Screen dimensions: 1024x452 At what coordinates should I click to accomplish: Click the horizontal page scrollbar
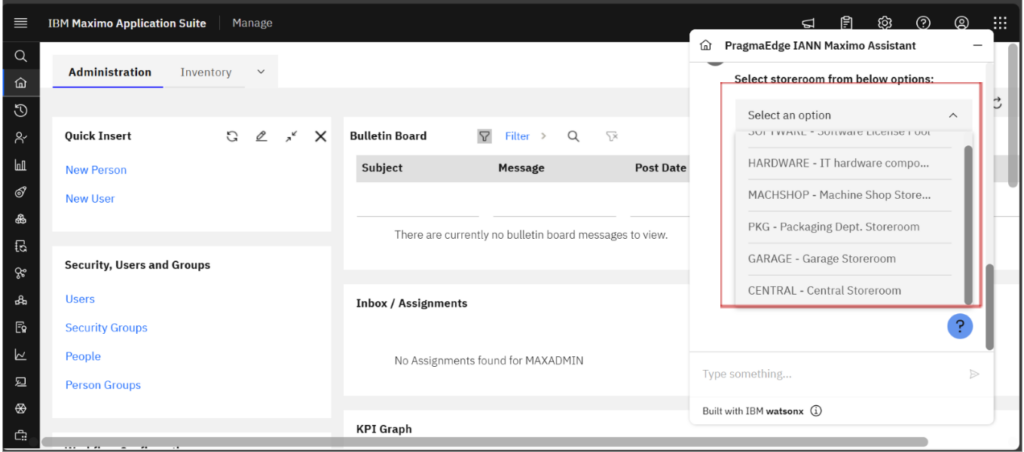(485, 442)
